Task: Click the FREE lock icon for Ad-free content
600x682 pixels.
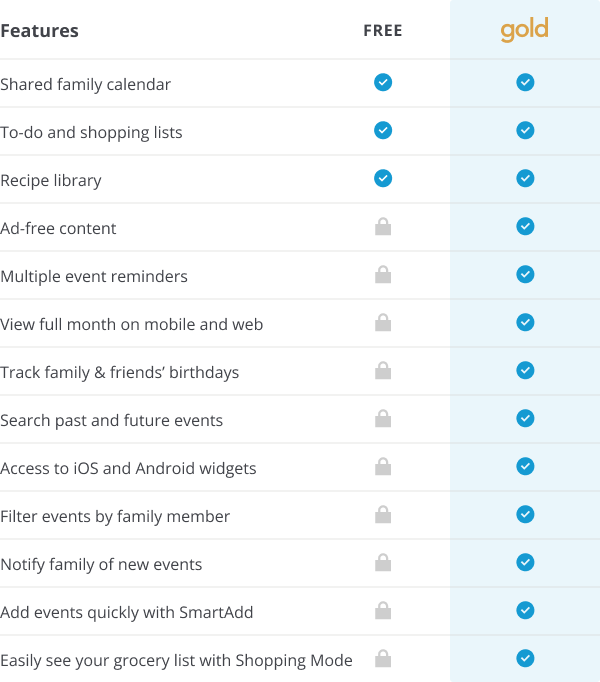Action: tap(383, 227)
